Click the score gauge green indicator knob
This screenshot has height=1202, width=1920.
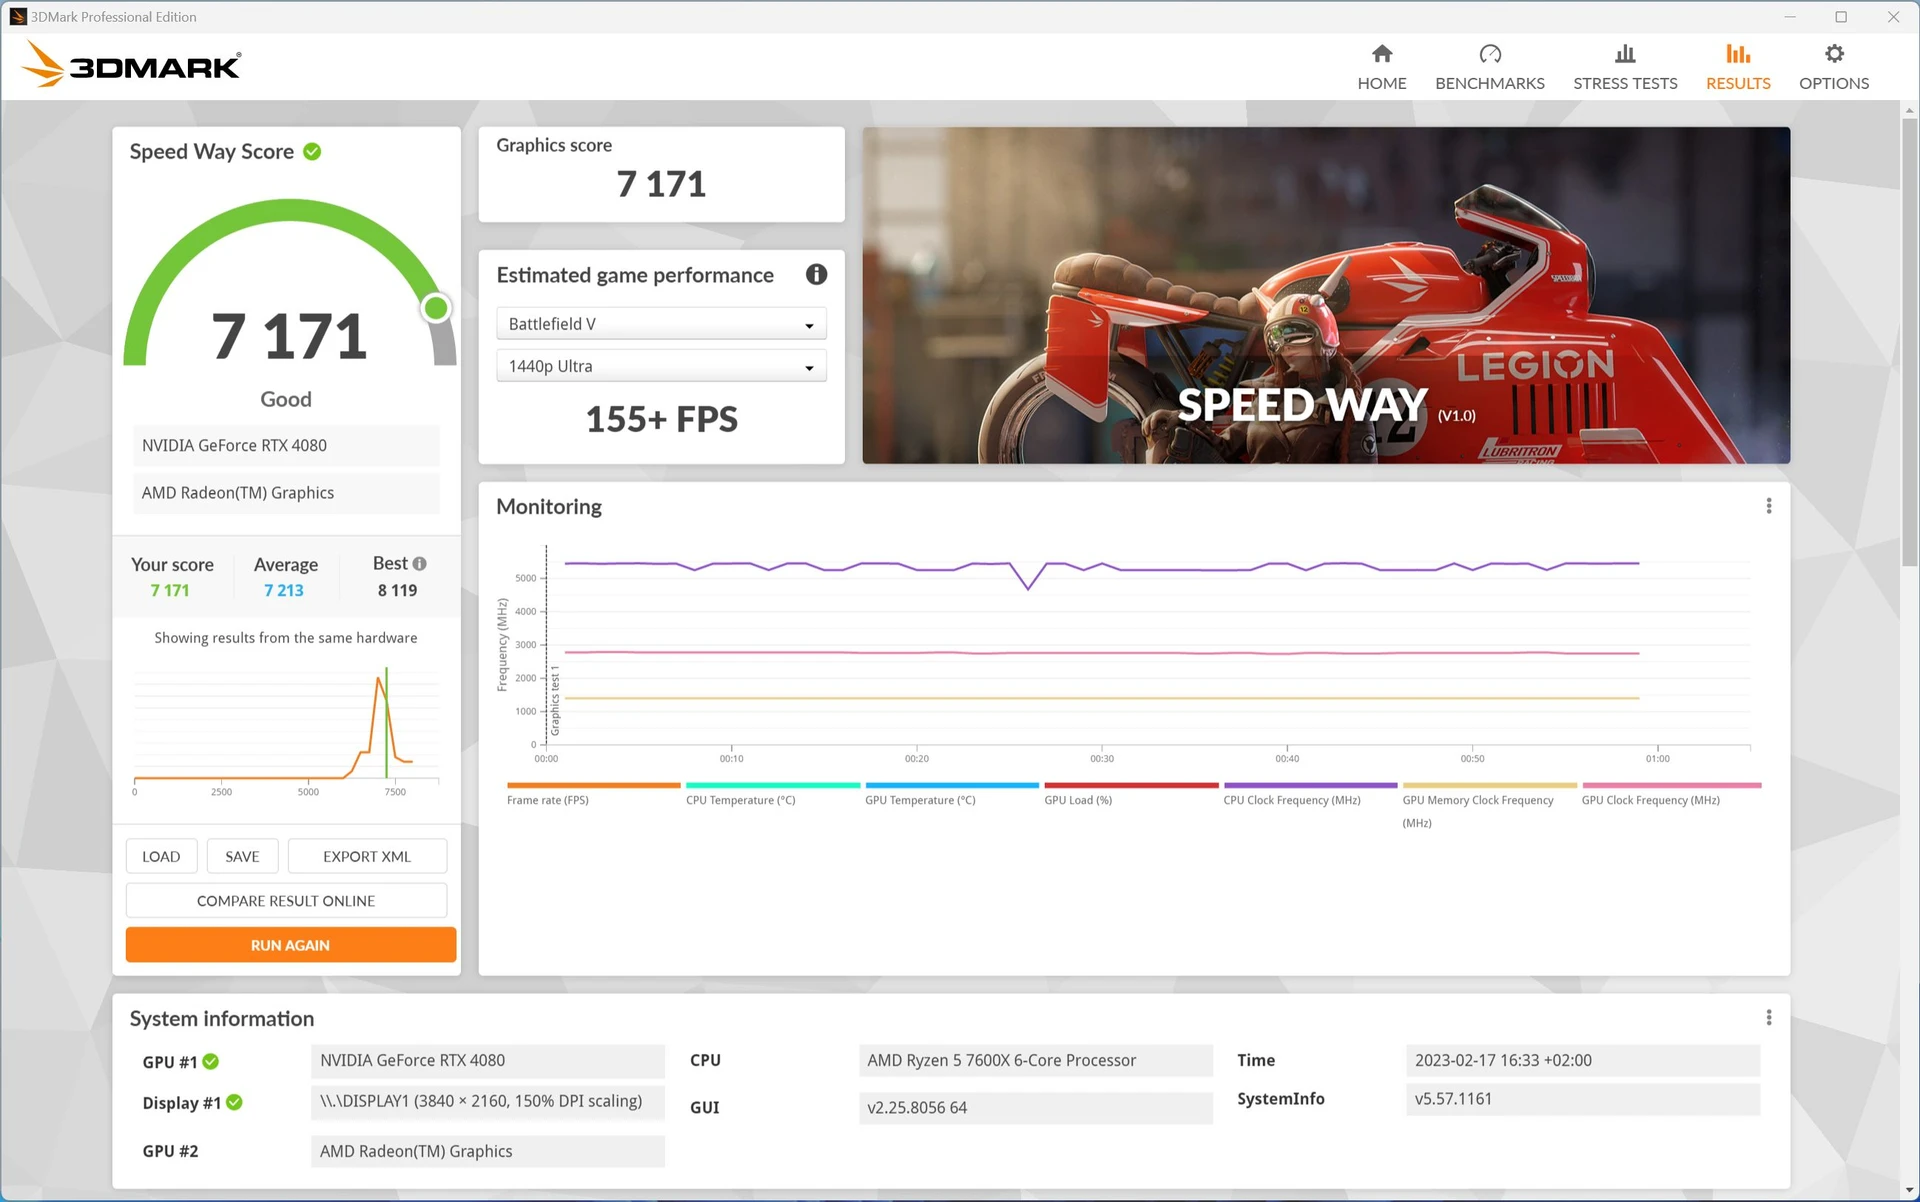pos(436,308)
